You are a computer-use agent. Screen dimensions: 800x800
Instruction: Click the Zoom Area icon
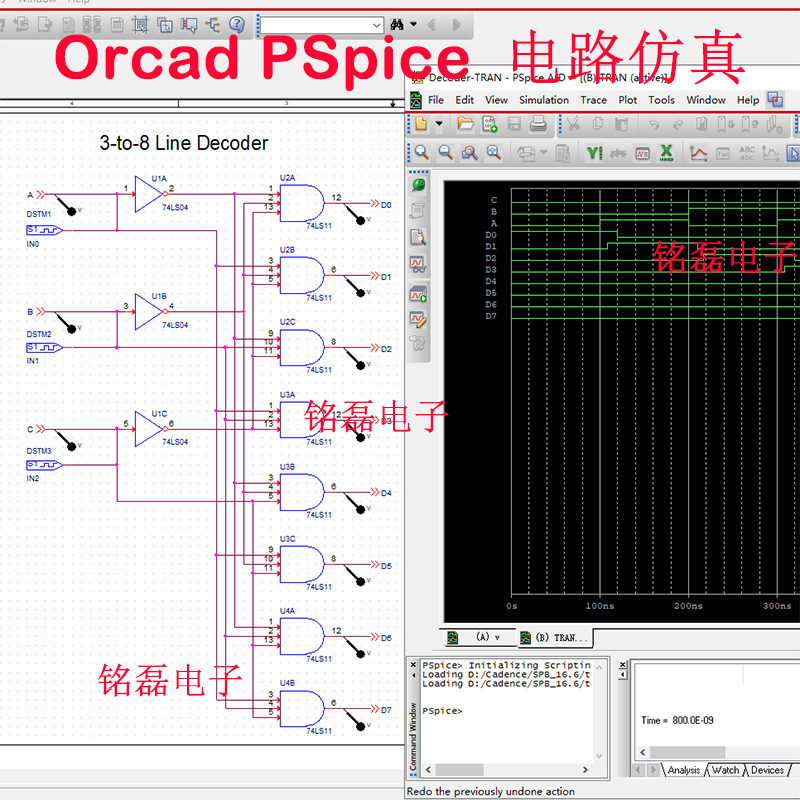[469, 153]
